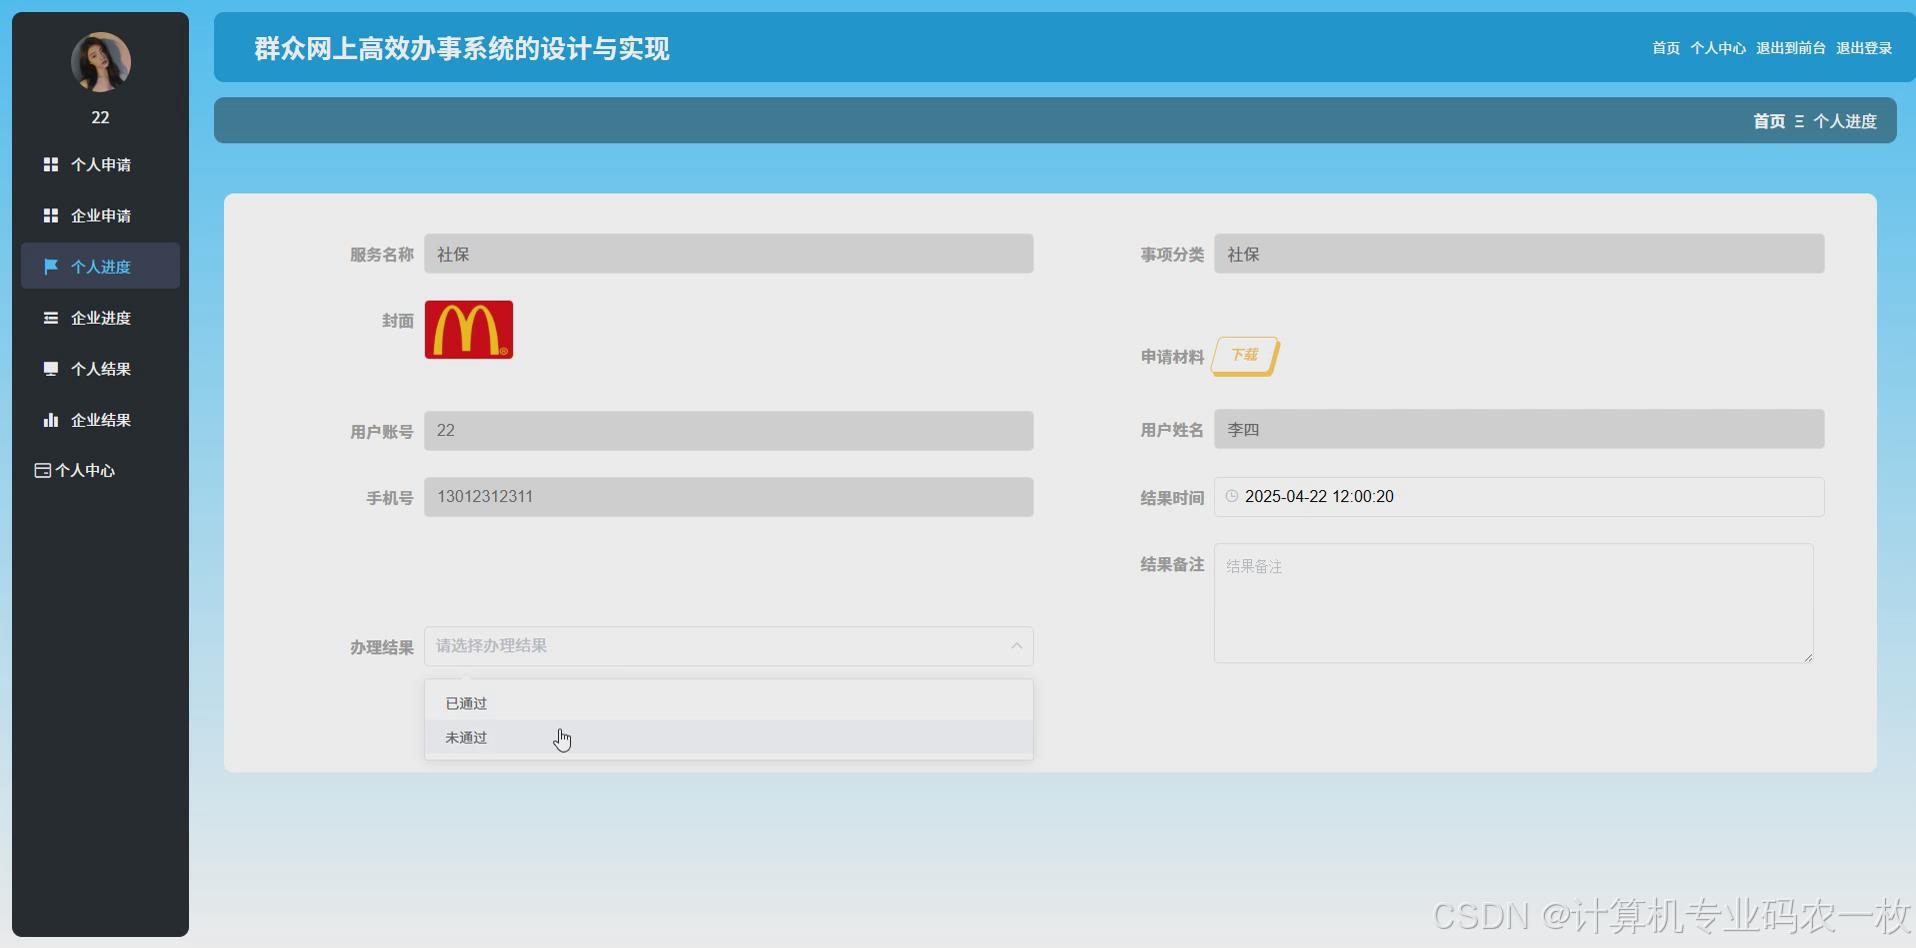
Task: Select 个人进度 menu item
Action: (x=100, y=266)
